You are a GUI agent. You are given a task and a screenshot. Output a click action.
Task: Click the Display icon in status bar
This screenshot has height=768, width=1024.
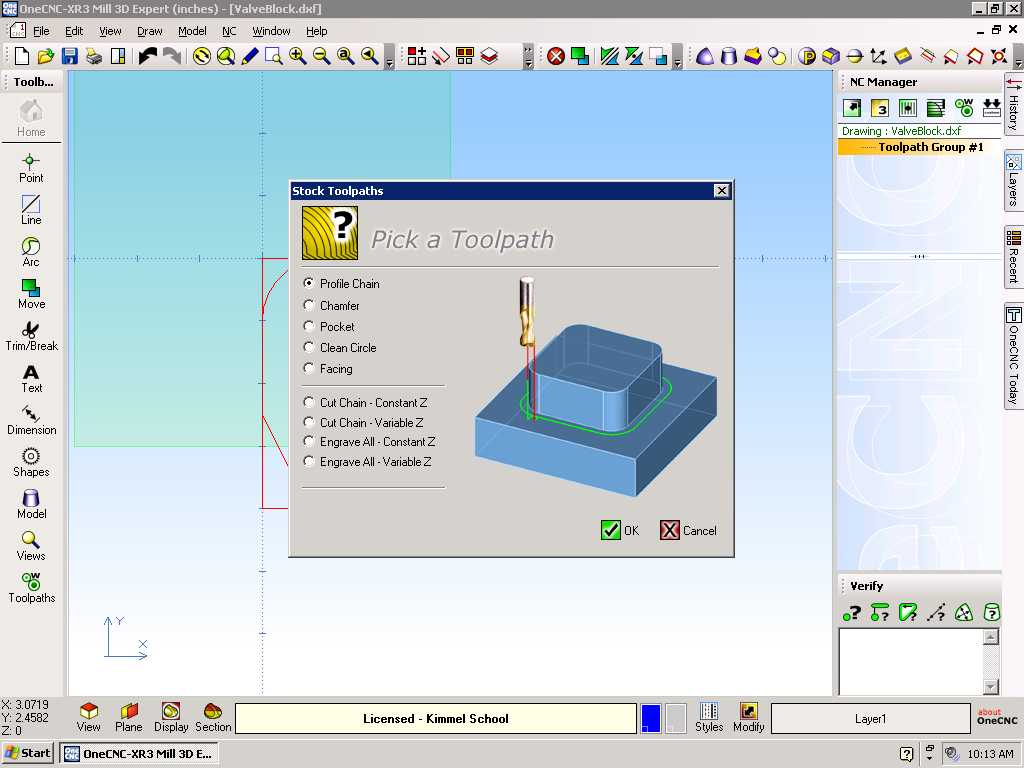171,718
